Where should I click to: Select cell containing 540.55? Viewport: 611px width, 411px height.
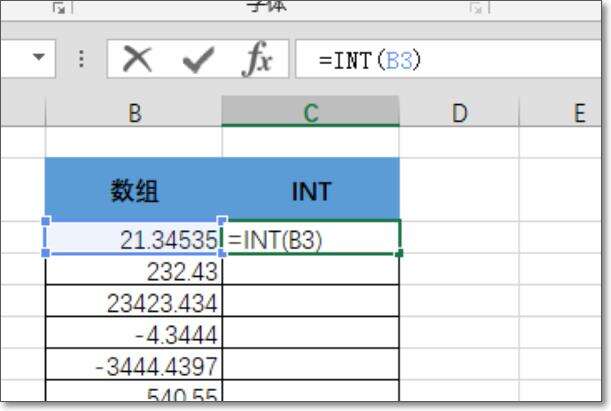tap(134, 391)
